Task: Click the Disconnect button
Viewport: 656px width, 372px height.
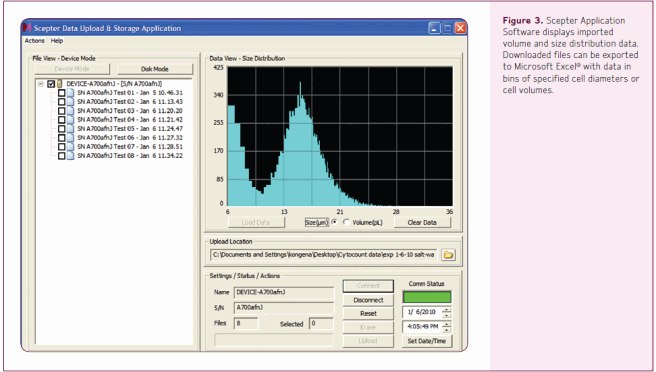Action: click(x=368, y=300)
